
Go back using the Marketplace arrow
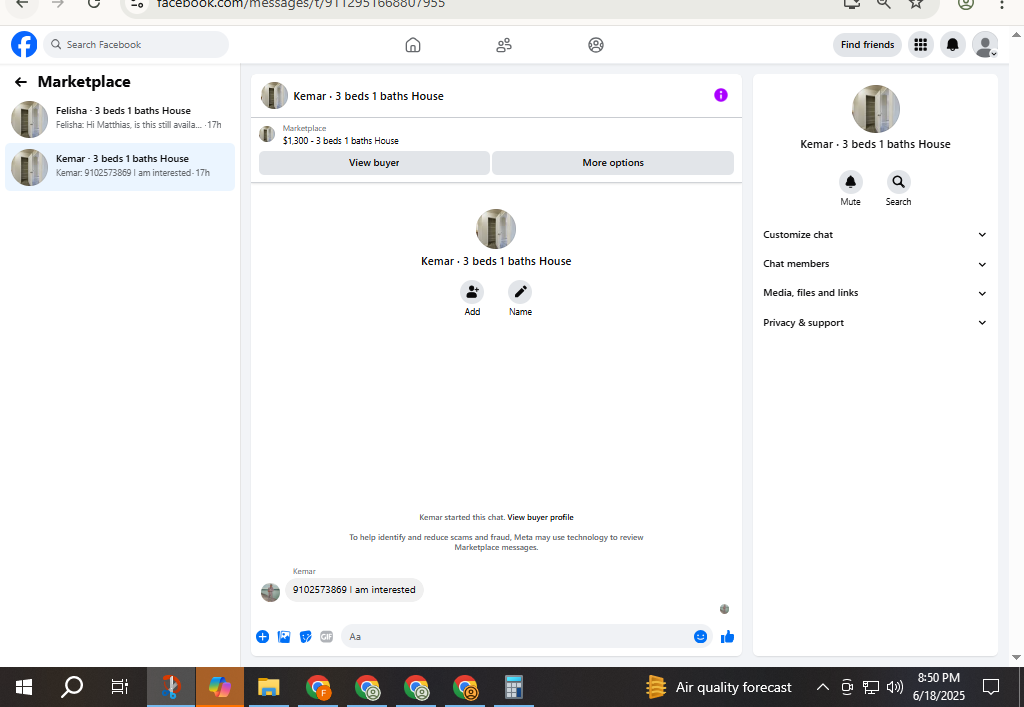[x=21, y=82]
